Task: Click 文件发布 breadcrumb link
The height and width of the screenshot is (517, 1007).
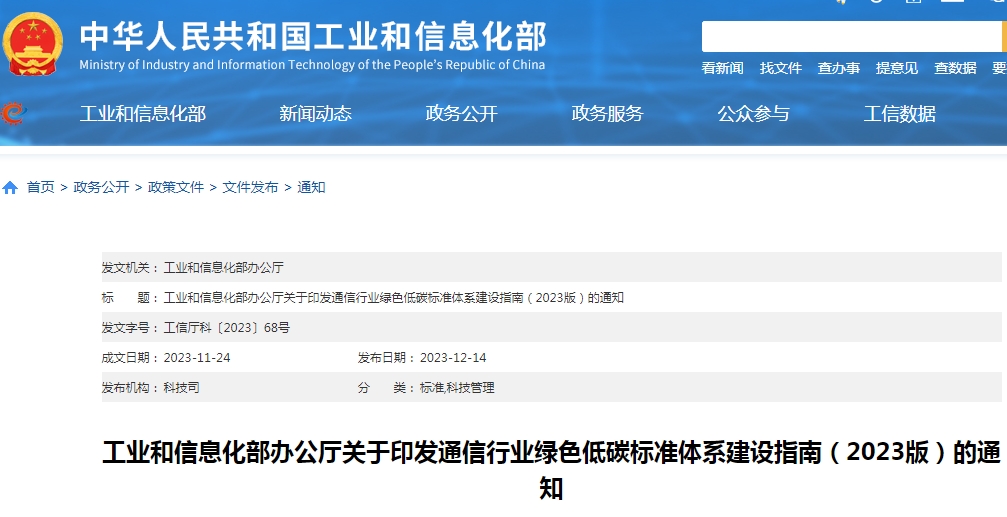Action: point(250,188)
